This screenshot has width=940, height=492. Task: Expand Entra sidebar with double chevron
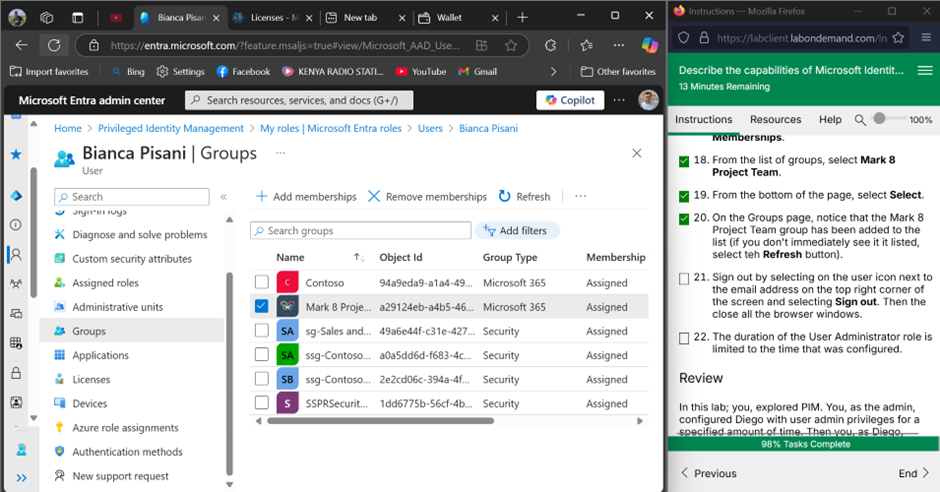22,478
